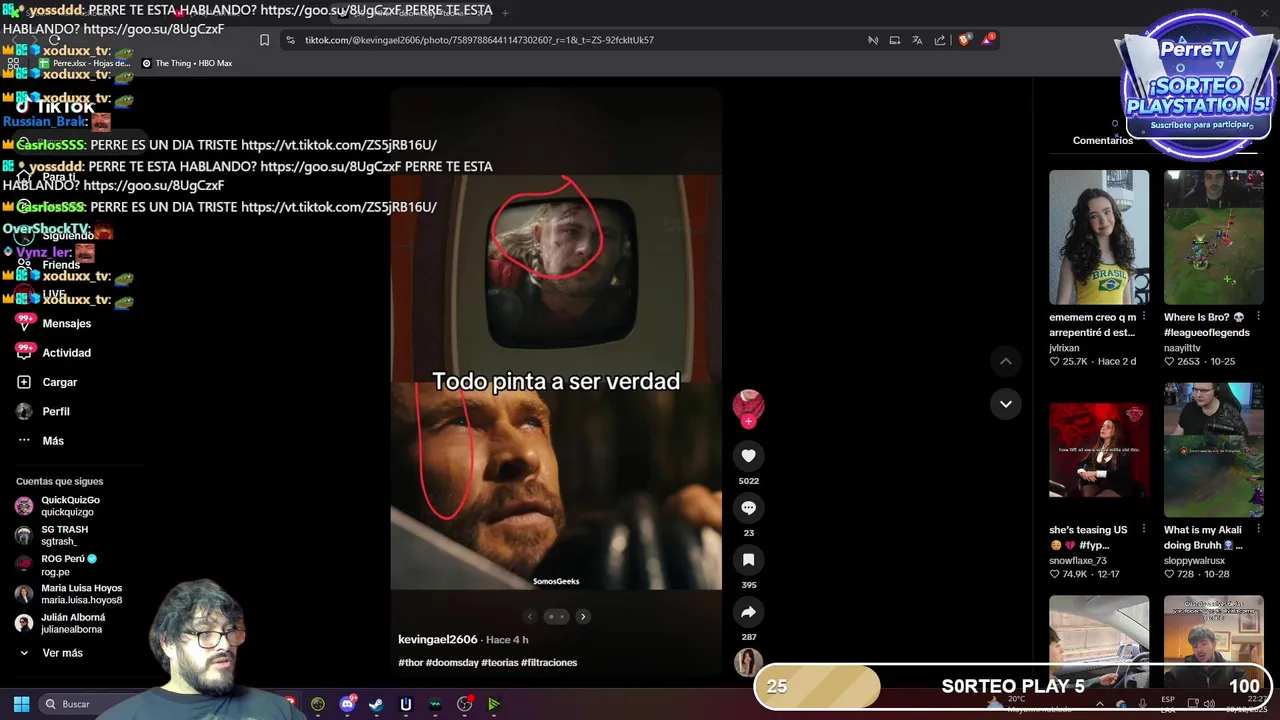
Task: Go to the previous video with up chevron
Action: click(x=1006, y=361)
